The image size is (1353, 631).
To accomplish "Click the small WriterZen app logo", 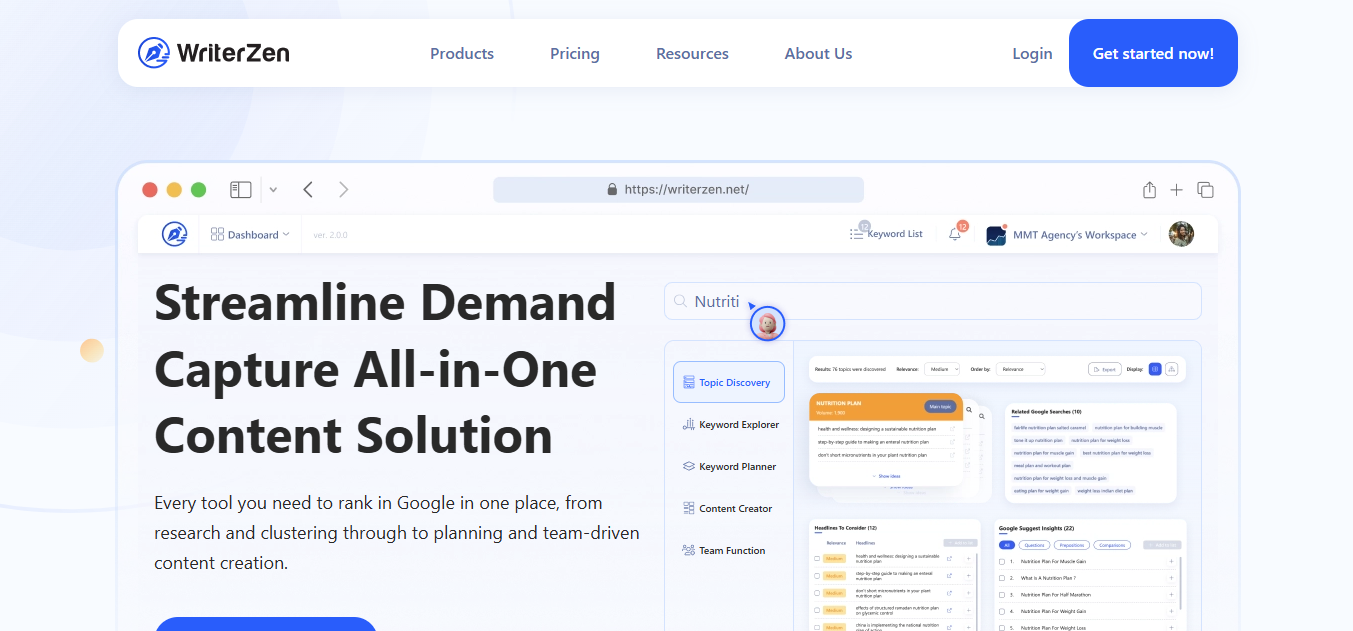I will (175, 234).
